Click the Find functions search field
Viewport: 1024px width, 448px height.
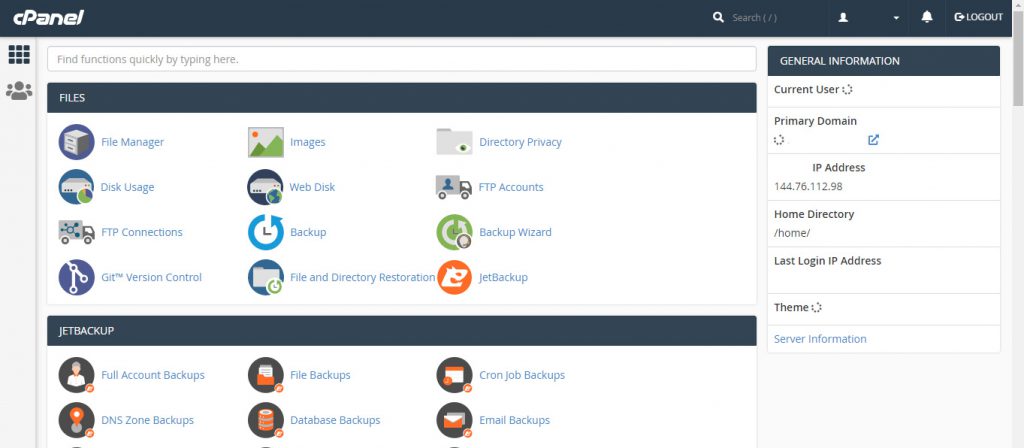[401, 59]
